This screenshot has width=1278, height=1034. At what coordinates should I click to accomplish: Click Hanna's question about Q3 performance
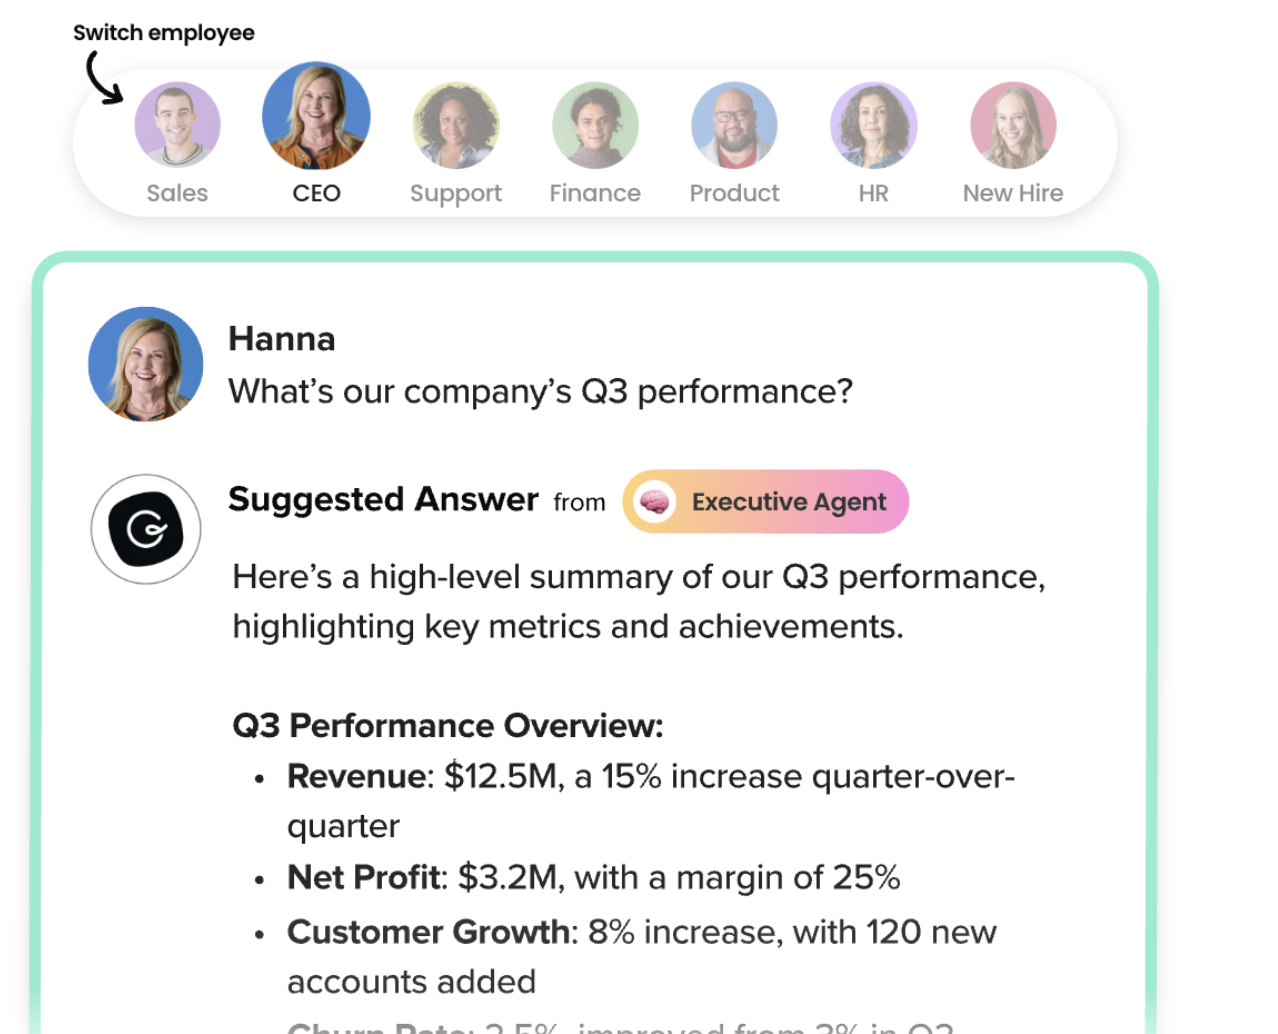[x=540, y=391]
